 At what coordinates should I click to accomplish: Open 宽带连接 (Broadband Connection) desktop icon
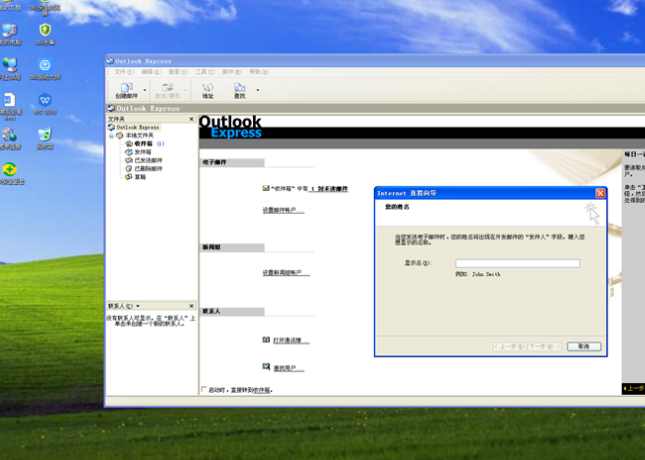pos(10,139)
